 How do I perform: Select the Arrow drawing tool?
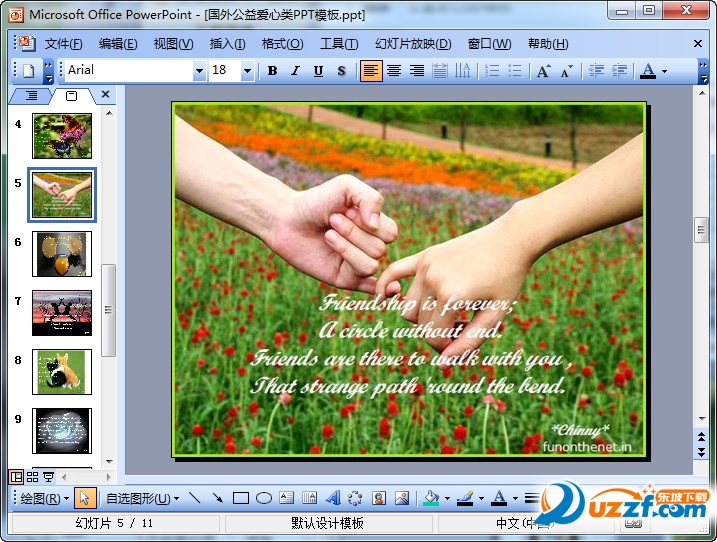pyautogui.click(x=217, y=498)
